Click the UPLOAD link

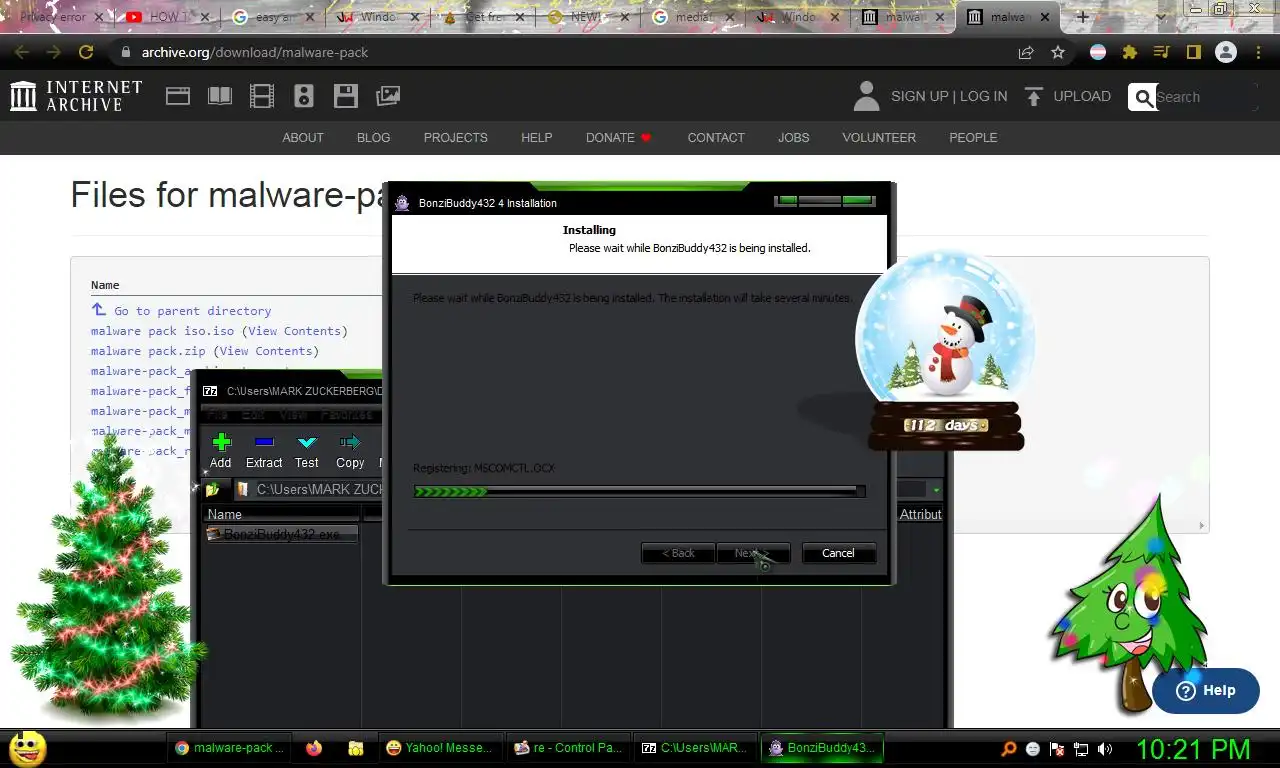click(x=1082, y=96)
